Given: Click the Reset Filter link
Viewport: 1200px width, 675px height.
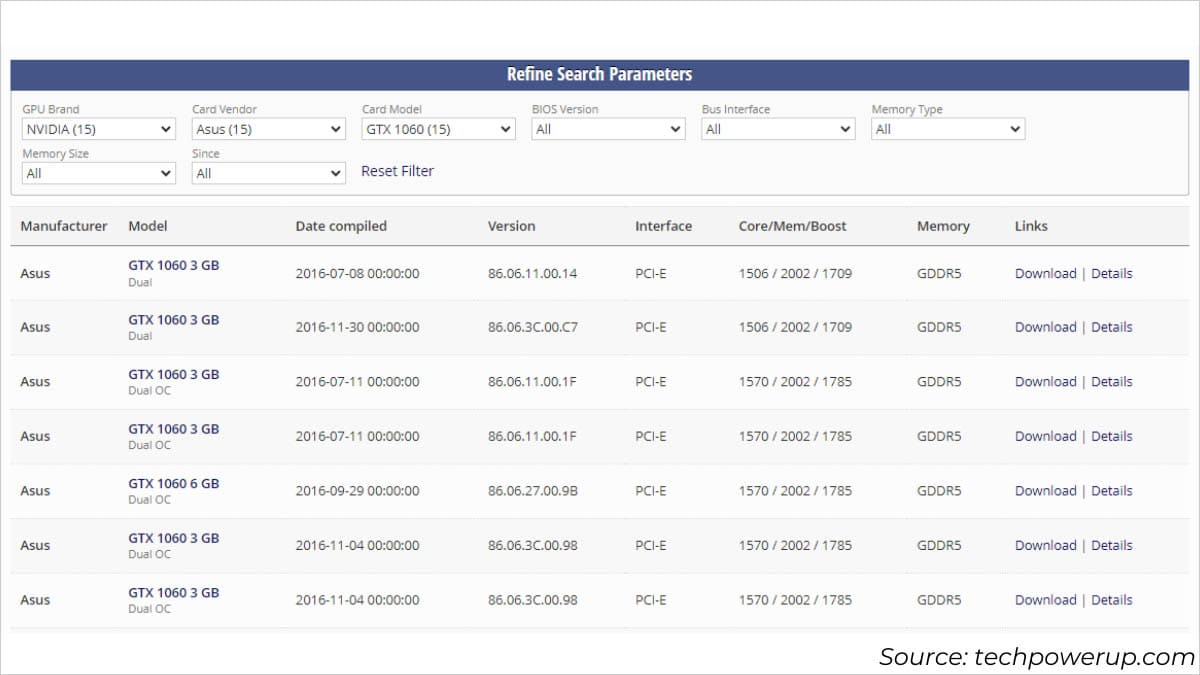Looking at the screenshot, I should tap(397, 171).
